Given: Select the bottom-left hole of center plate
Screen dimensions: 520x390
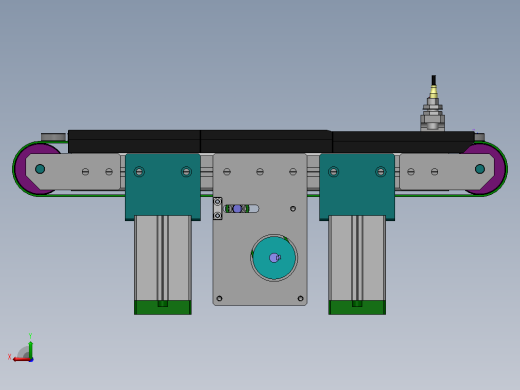Looking at the screenshot, I should click(219, 298).
